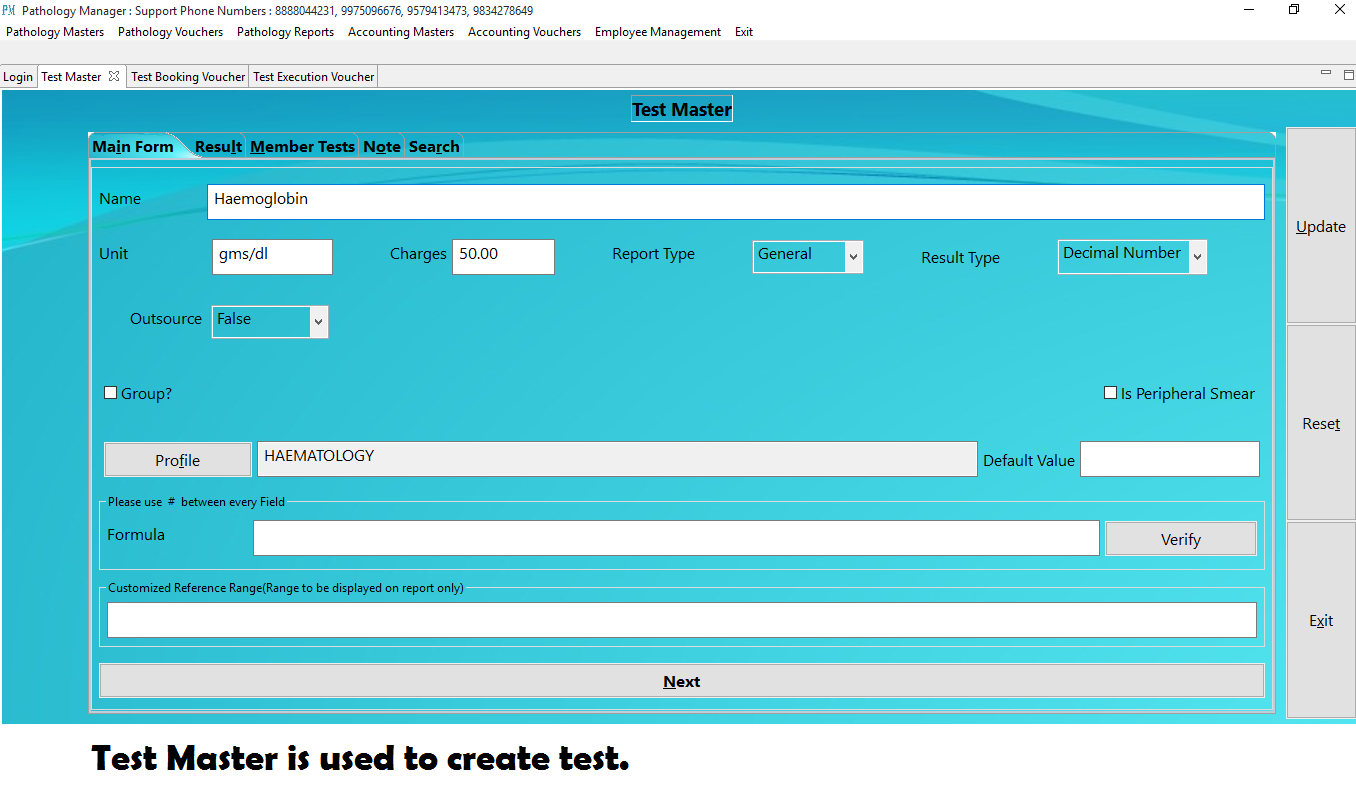The height and width of the screenshot is (793, 1356).
Task: Click the Charges field showing 50.00
Action: (x=503, y=256)
